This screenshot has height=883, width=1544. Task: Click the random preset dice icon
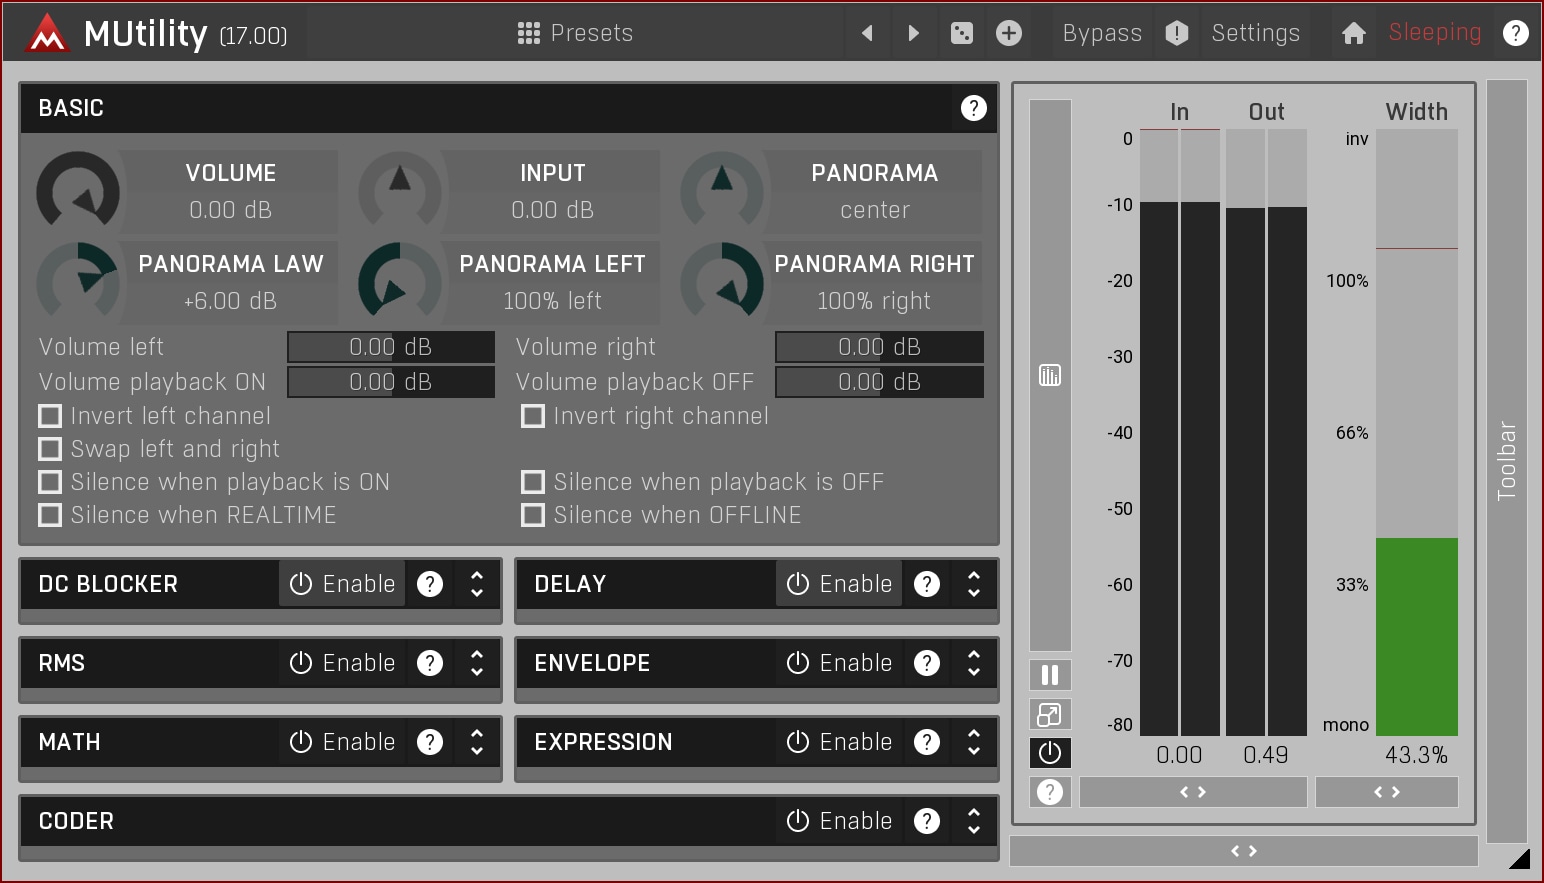(x=961, y=33)
